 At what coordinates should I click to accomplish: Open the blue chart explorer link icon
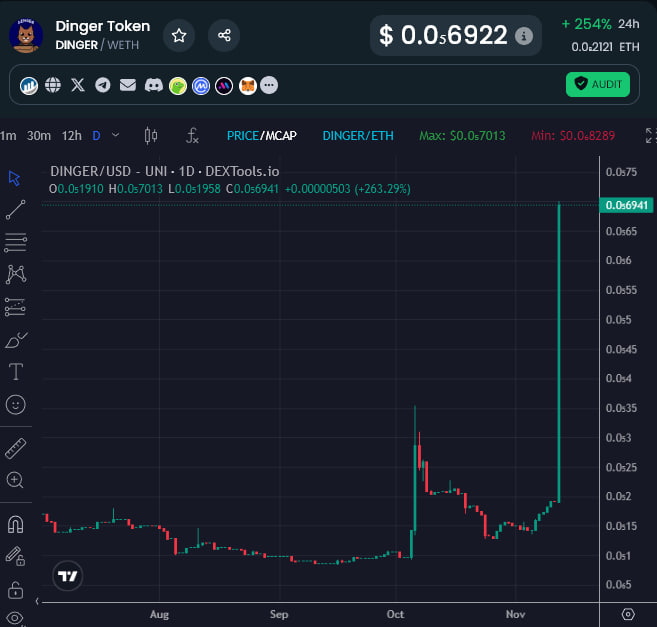(29, 86)
